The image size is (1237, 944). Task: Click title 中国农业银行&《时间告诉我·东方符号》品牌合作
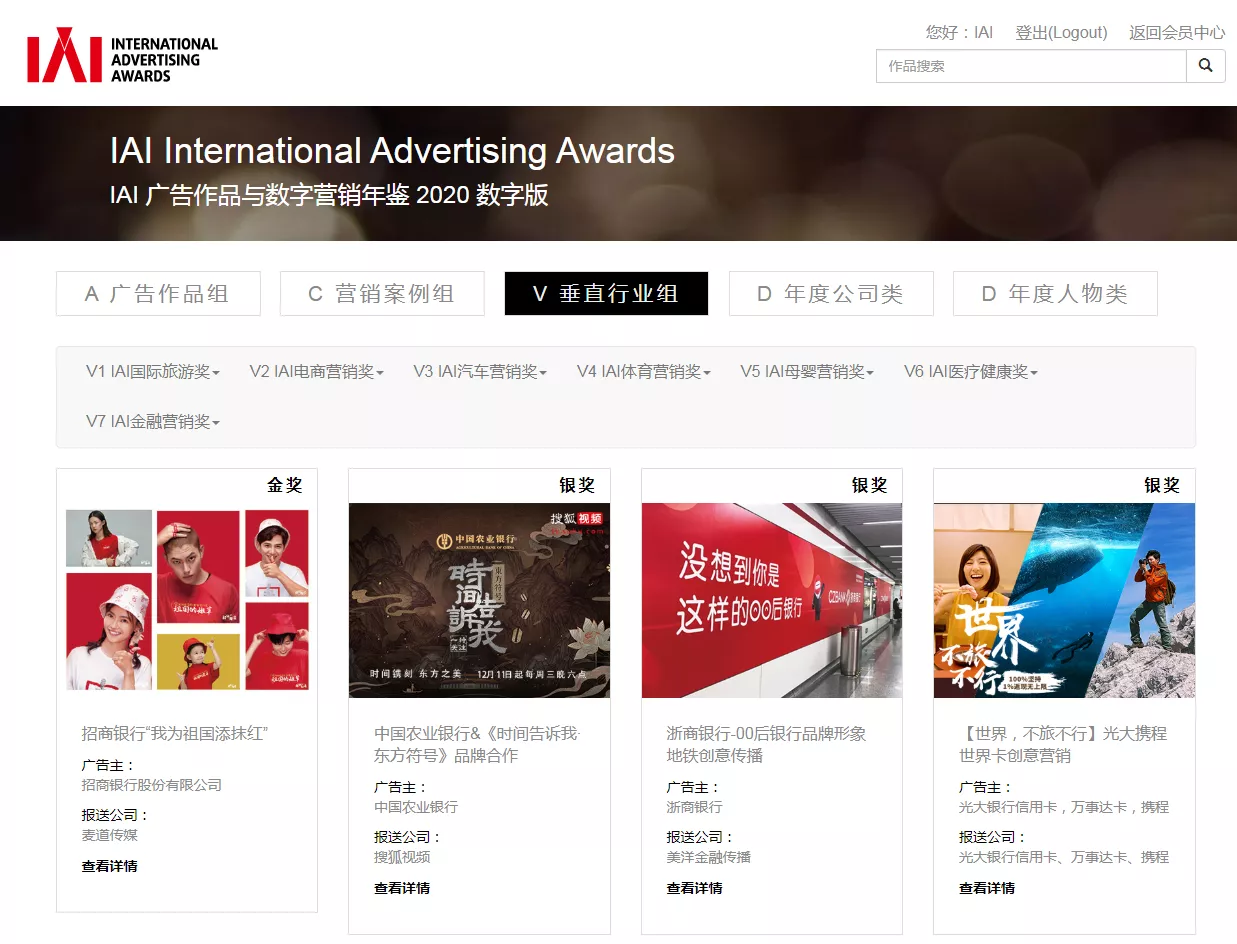tap(477, 745)
